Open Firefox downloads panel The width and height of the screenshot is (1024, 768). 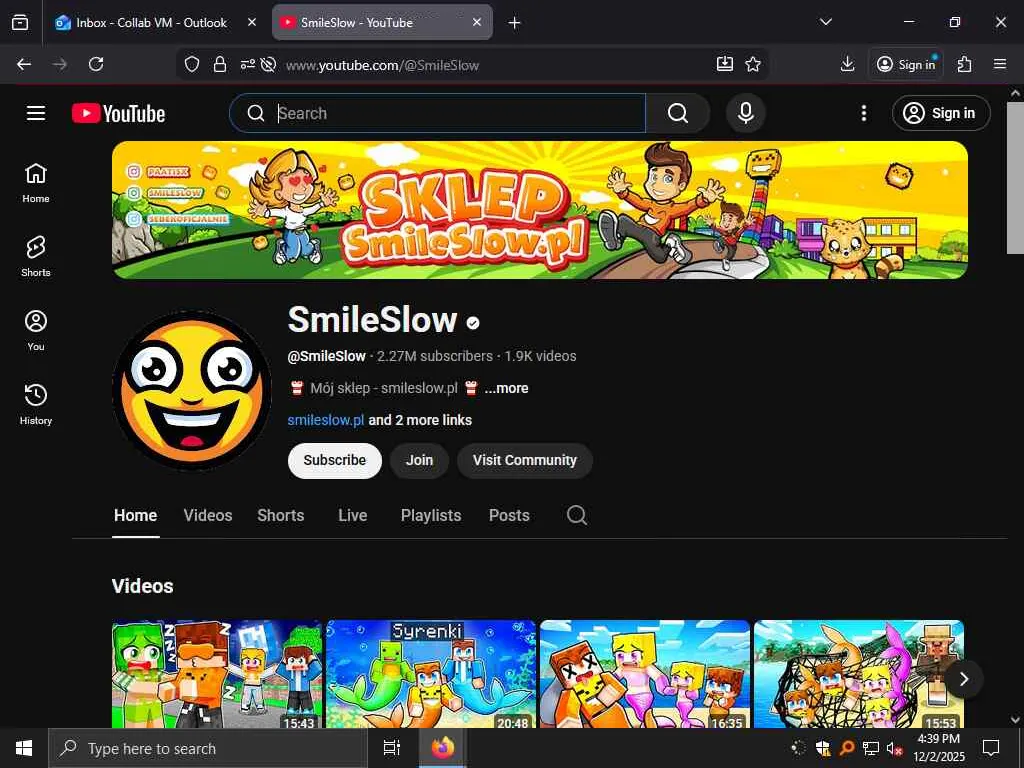pos(847,64)
